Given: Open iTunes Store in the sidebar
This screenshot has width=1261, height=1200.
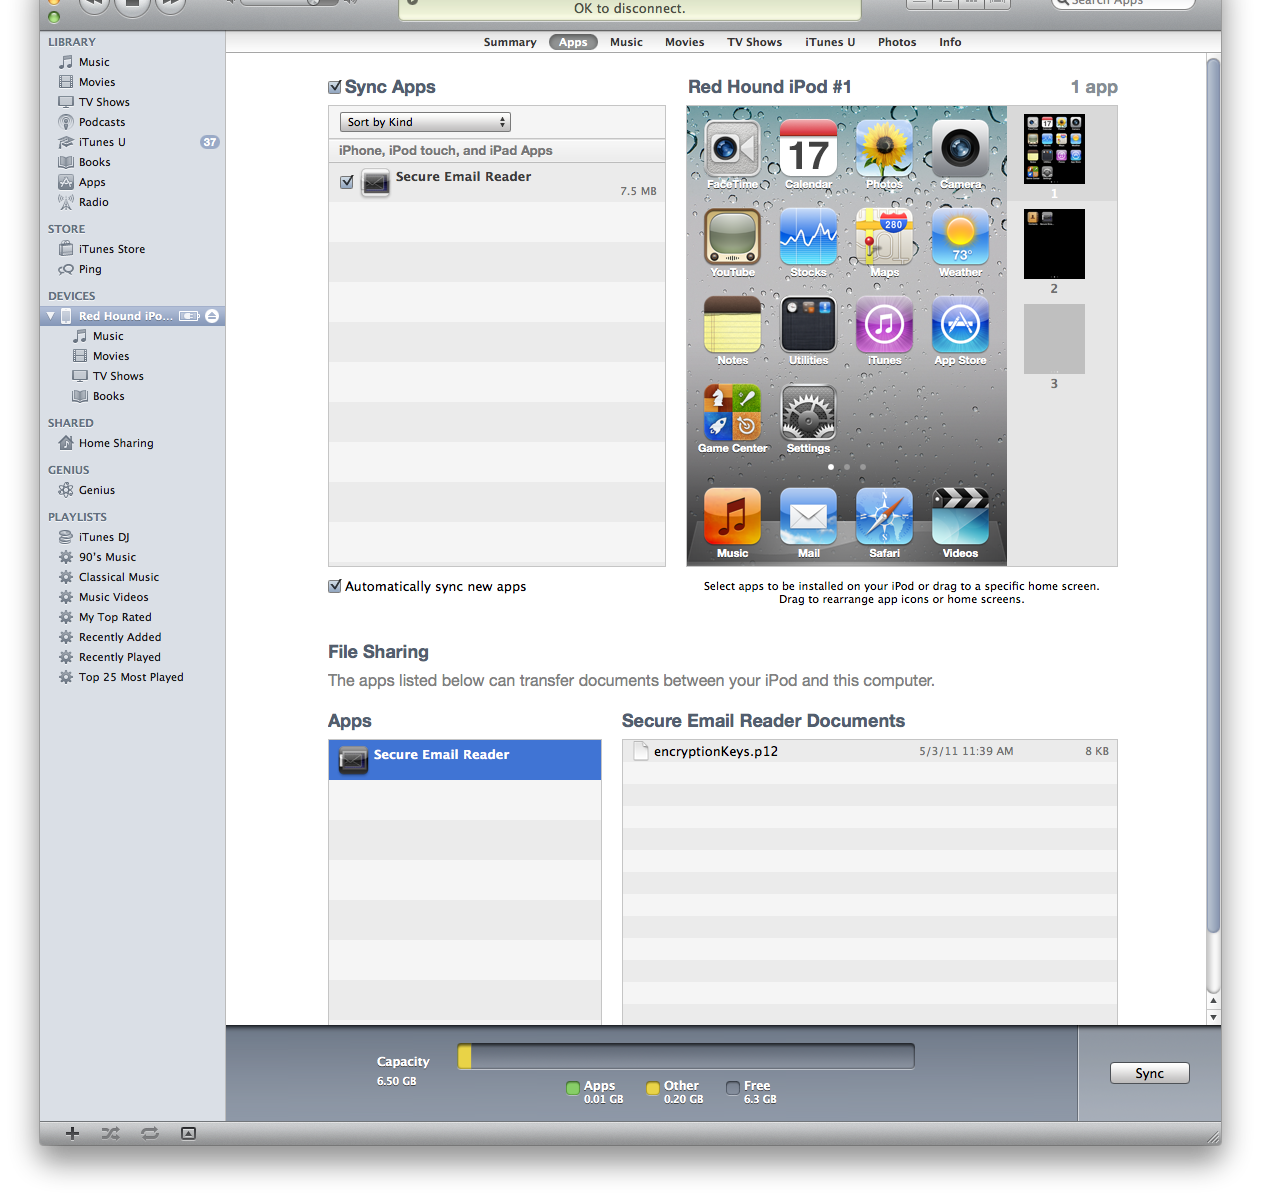Looking at the screenshot, I should click(x=111, y=249).
